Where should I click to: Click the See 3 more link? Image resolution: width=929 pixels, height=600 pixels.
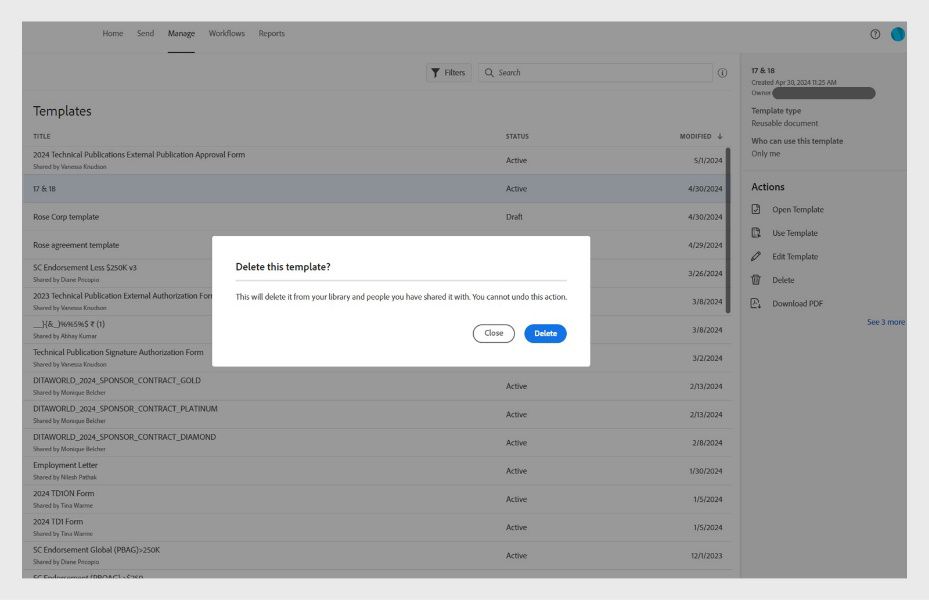886,321
